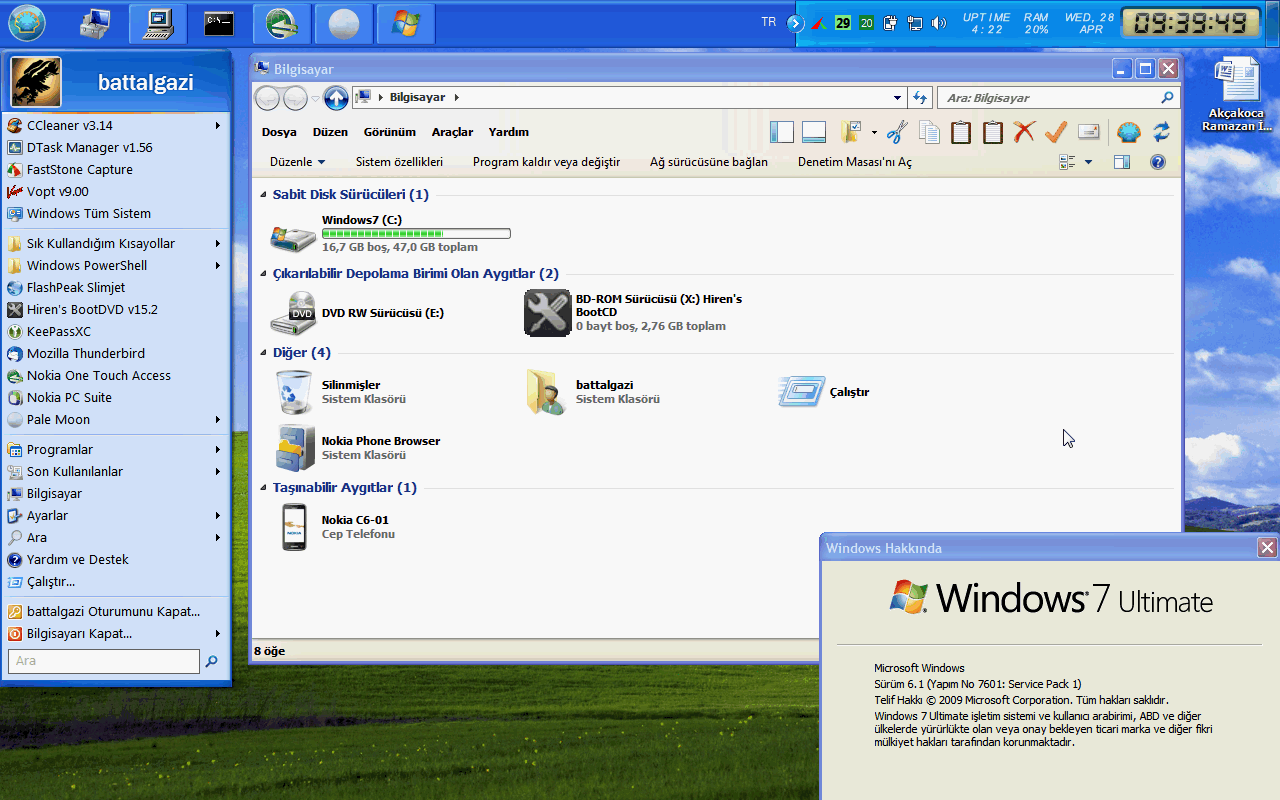Select the Nokia Phone Browser icon
This screenshot has width=1280, height=800.
pos(295,447)
